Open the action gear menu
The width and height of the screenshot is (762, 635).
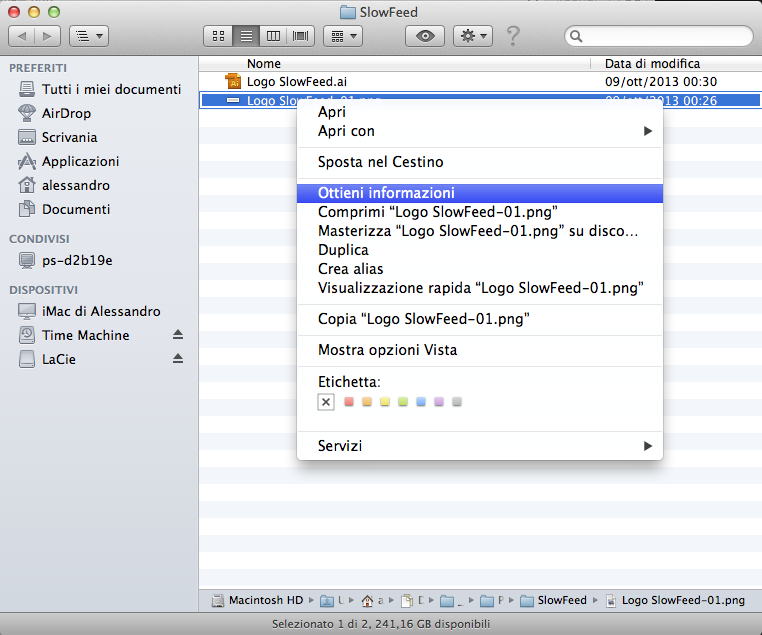coord(473,36)
